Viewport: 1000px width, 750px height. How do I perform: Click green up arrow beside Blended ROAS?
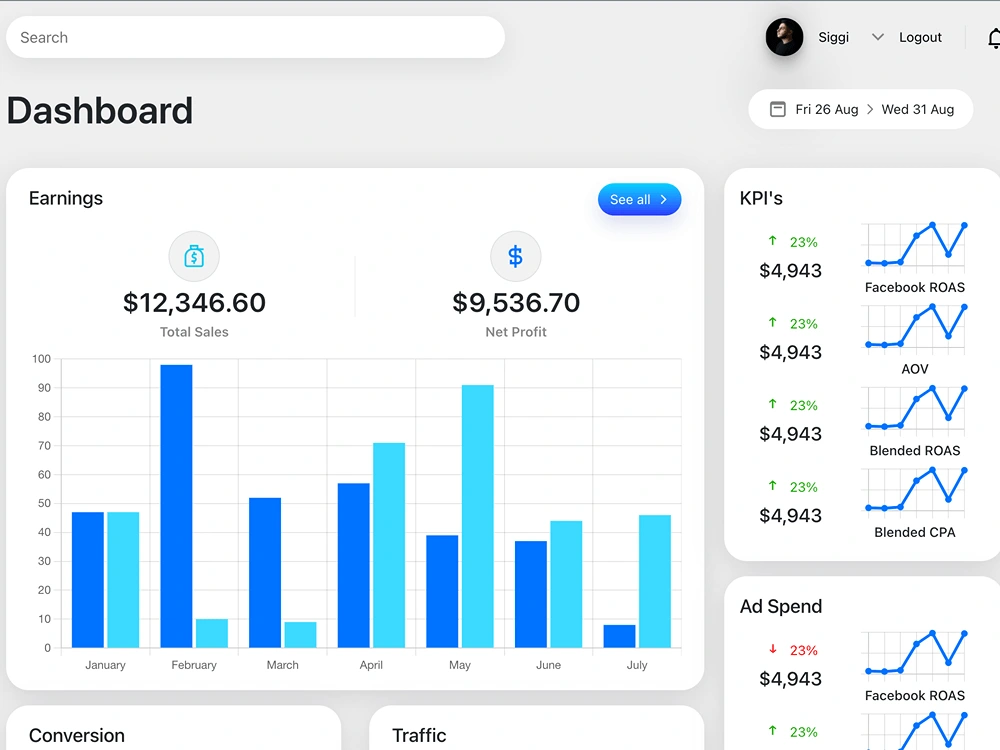point(772,404)
